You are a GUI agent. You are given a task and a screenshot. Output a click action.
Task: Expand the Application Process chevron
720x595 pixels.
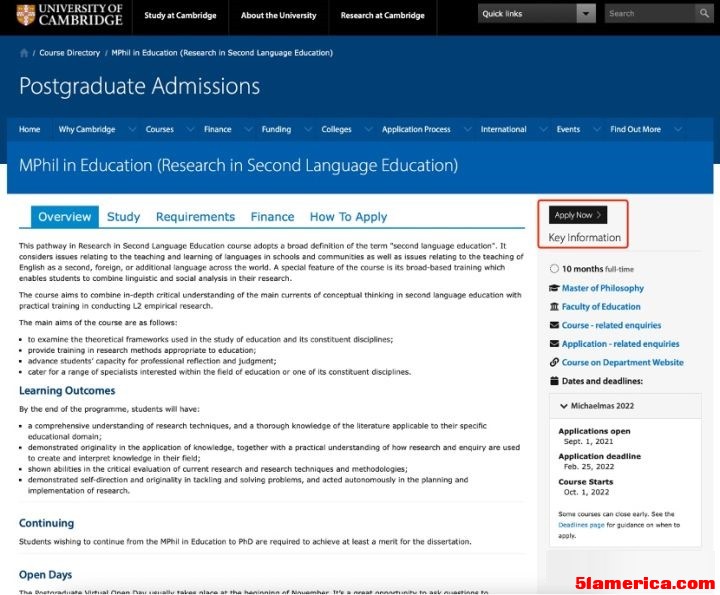coord(467,129)
